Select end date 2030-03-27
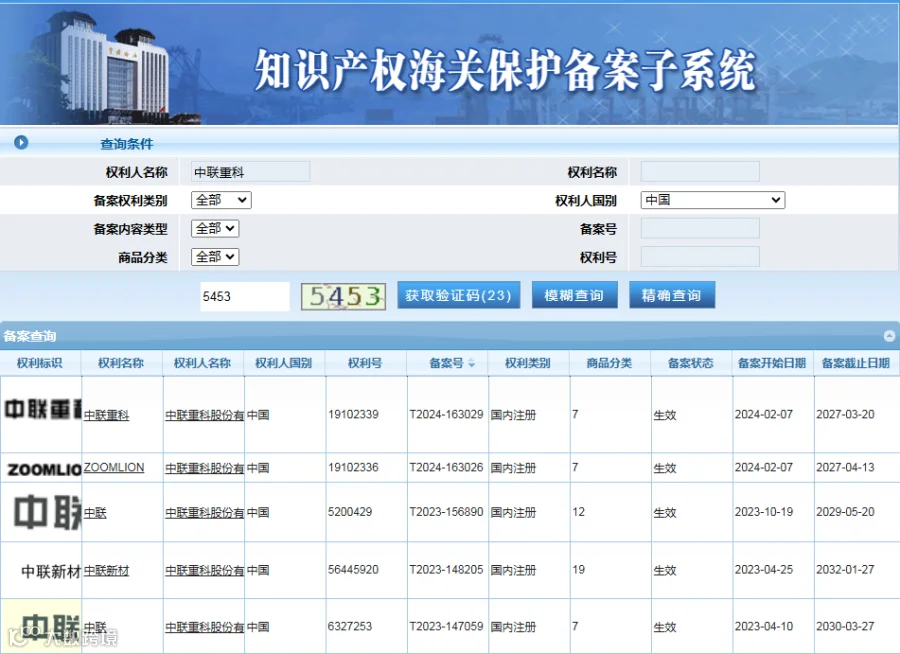This screenshot has height=654, width=900. coord(845,626)
